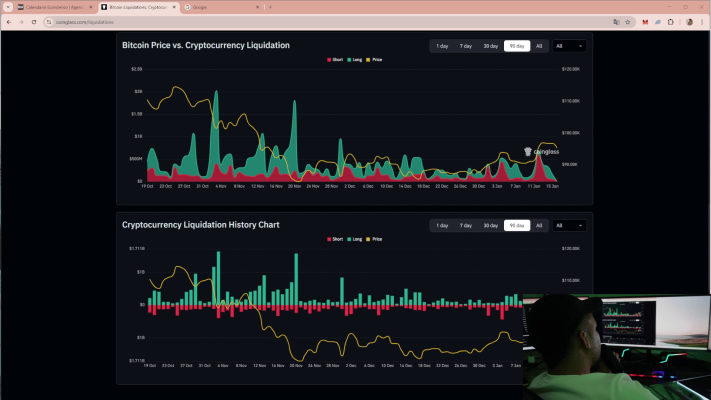
Task: Expand the All dropdown on History chart
Action: coord(570,226)
